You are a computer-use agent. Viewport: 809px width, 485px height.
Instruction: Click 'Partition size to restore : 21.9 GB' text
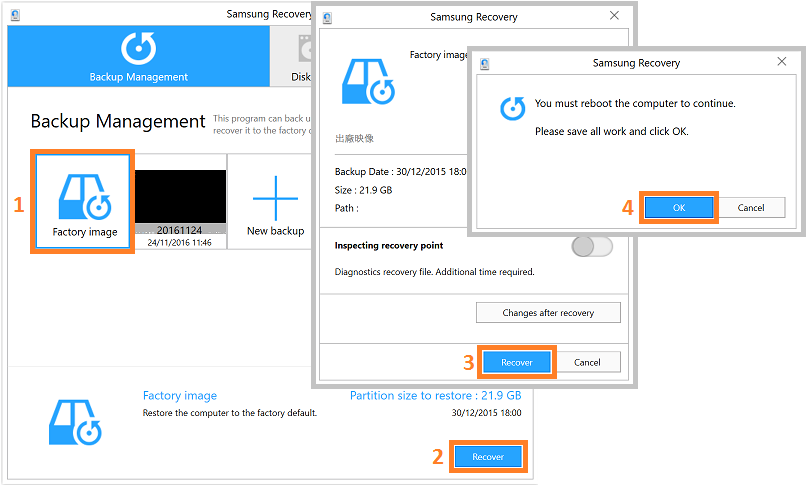point(435,396)
